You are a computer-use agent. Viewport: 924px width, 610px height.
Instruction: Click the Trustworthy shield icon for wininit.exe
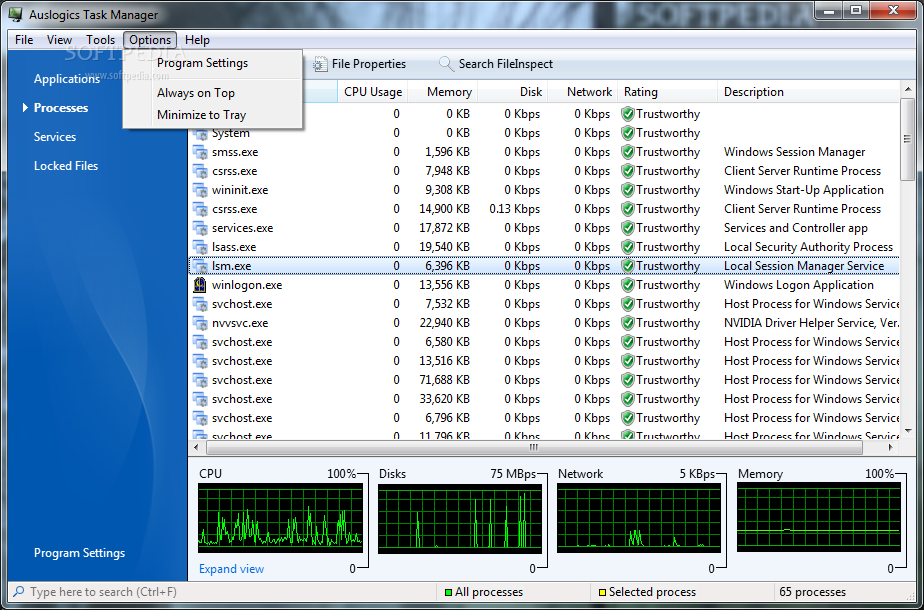tap(628, 190)
